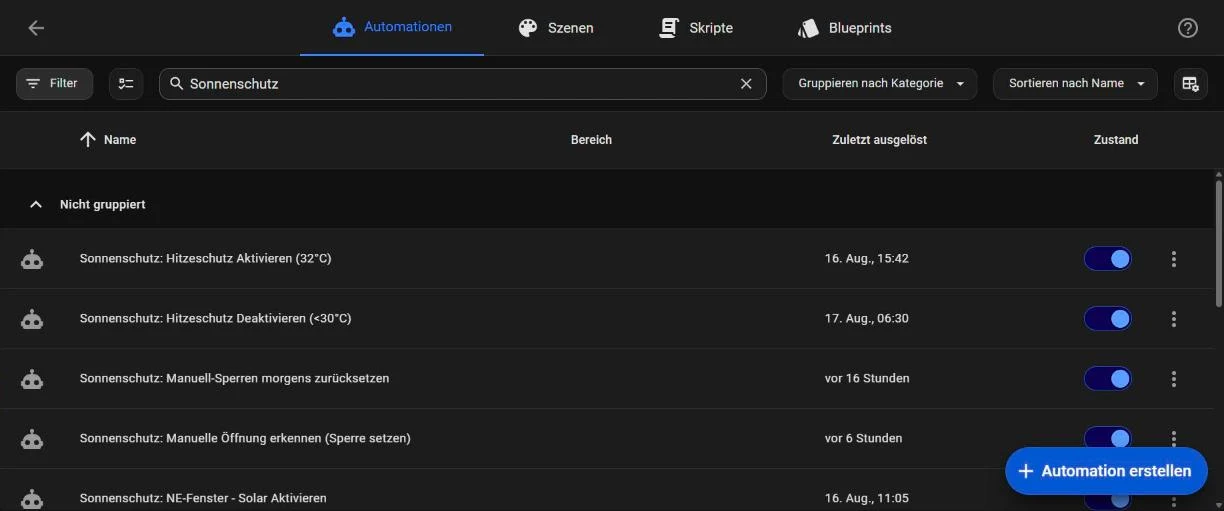
Task: Switch to the Szenen tab
Action: point(556,28)
